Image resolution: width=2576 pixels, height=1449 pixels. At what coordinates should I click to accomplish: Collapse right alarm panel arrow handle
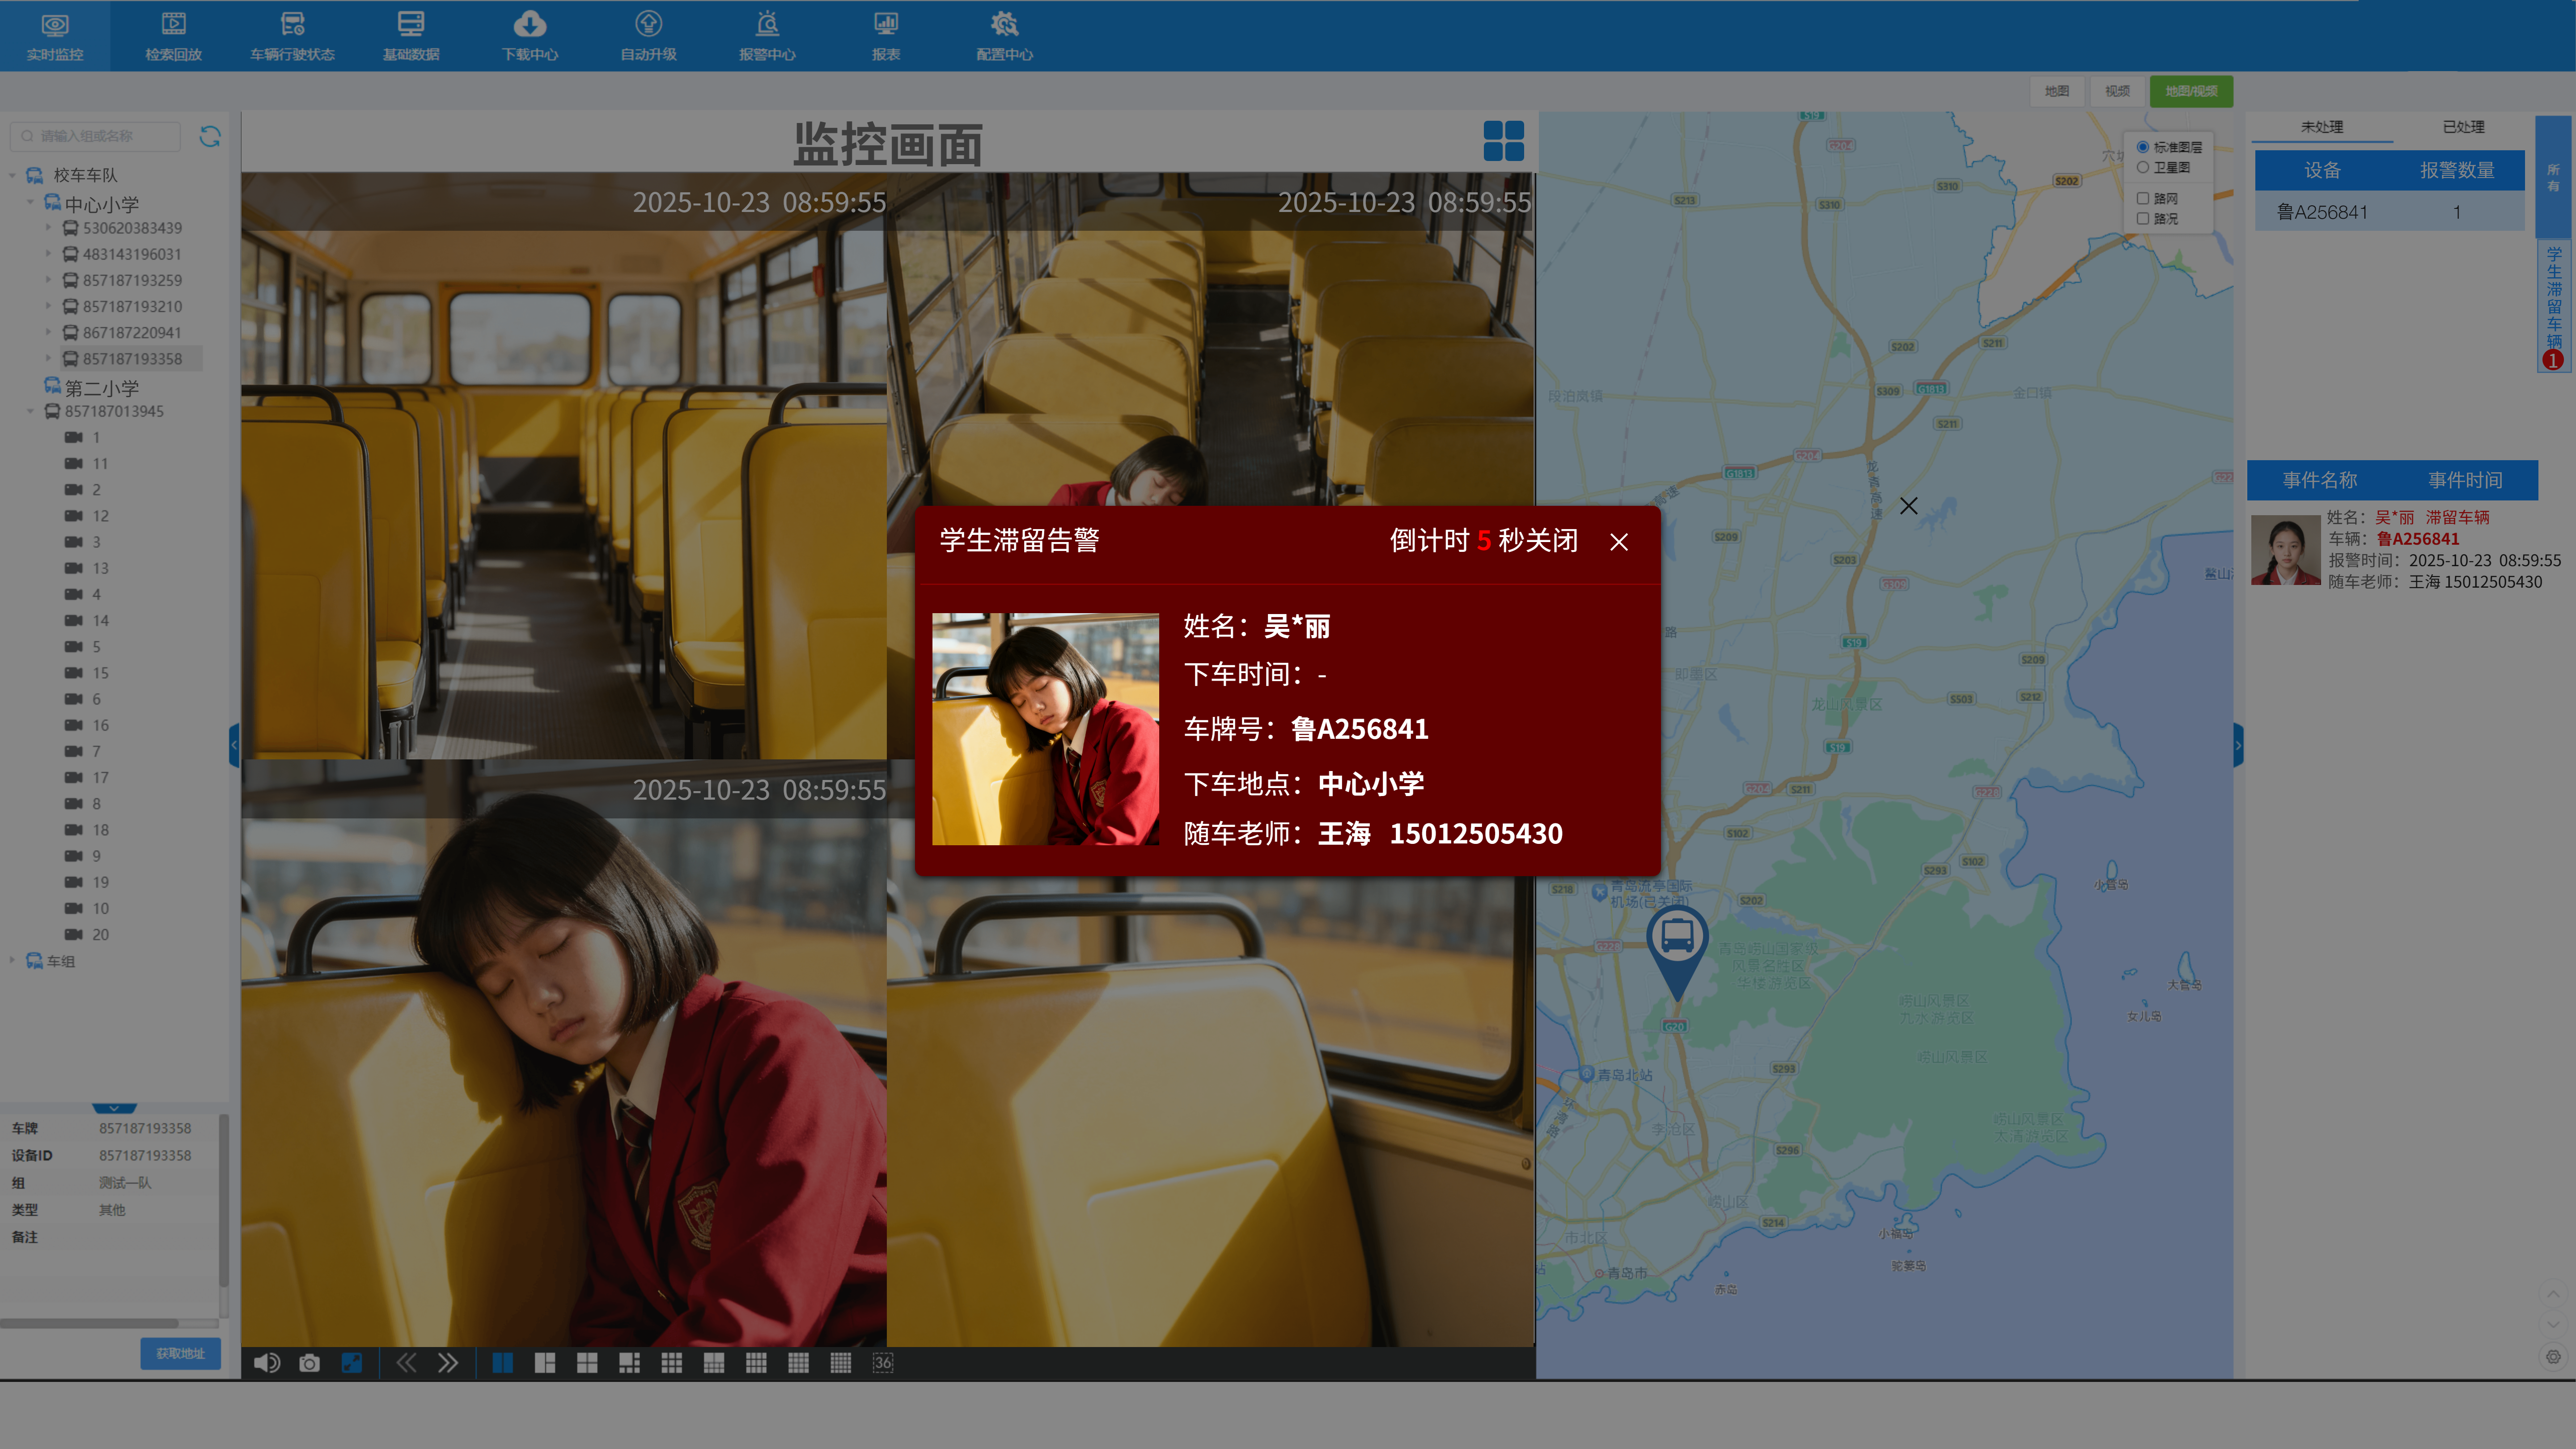[2238, 745]
